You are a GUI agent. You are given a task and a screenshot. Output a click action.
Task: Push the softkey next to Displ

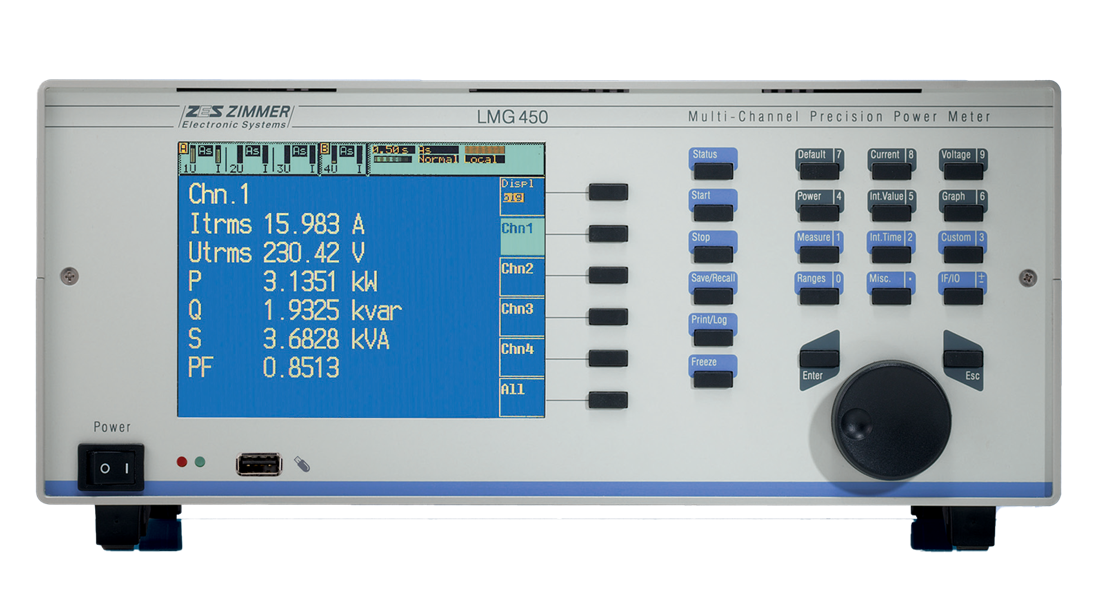click(x=608, y=192)
